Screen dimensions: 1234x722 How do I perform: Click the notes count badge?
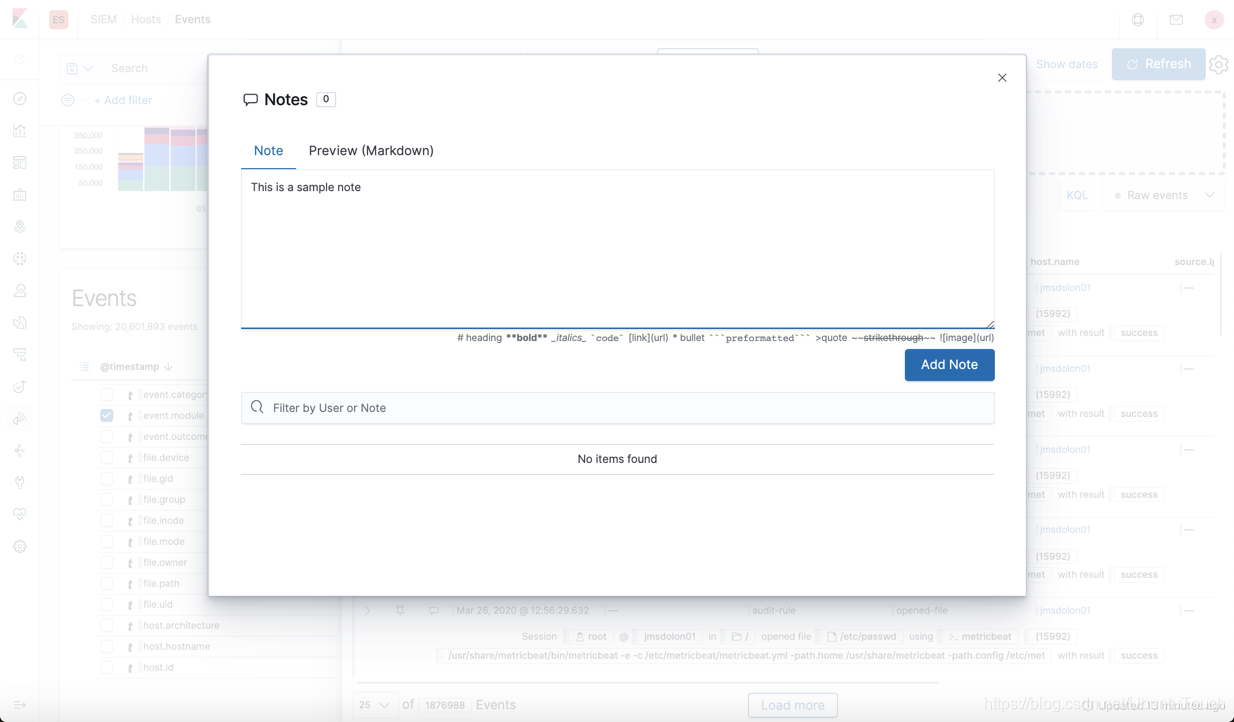(326, 99)
